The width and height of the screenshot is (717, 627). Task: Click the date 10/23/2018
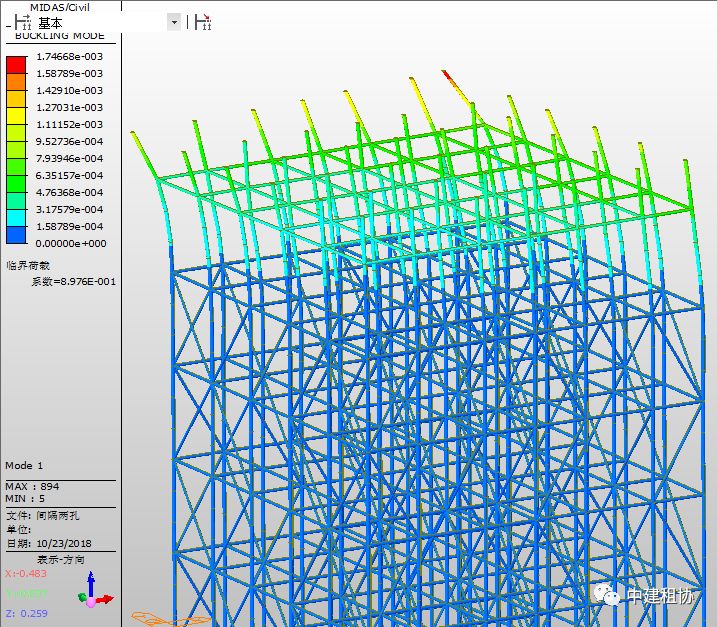click(64, 544)
